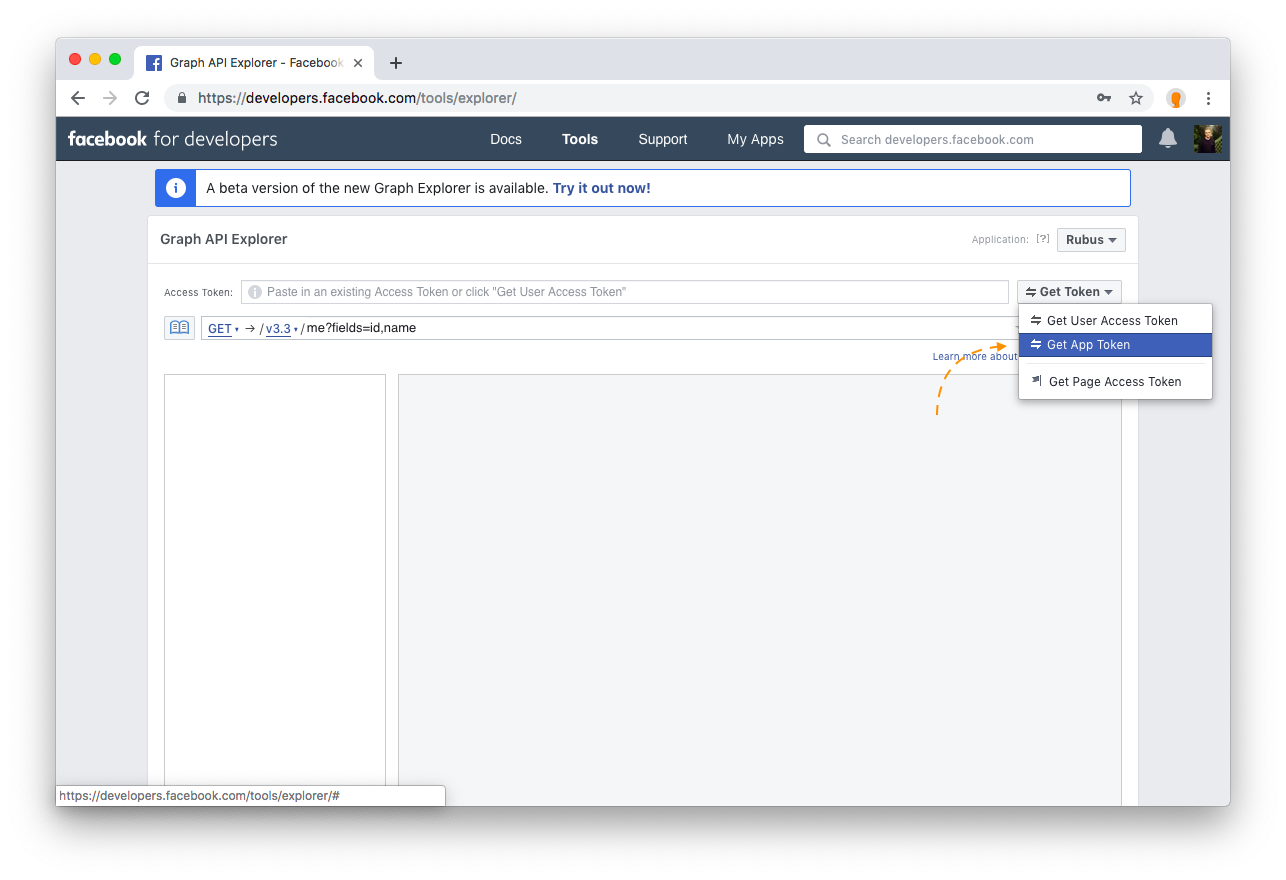Open the user profile picture menu
Image resolution: width=1286 pixels, height=880 pixels.
(x=1208, y=139)
